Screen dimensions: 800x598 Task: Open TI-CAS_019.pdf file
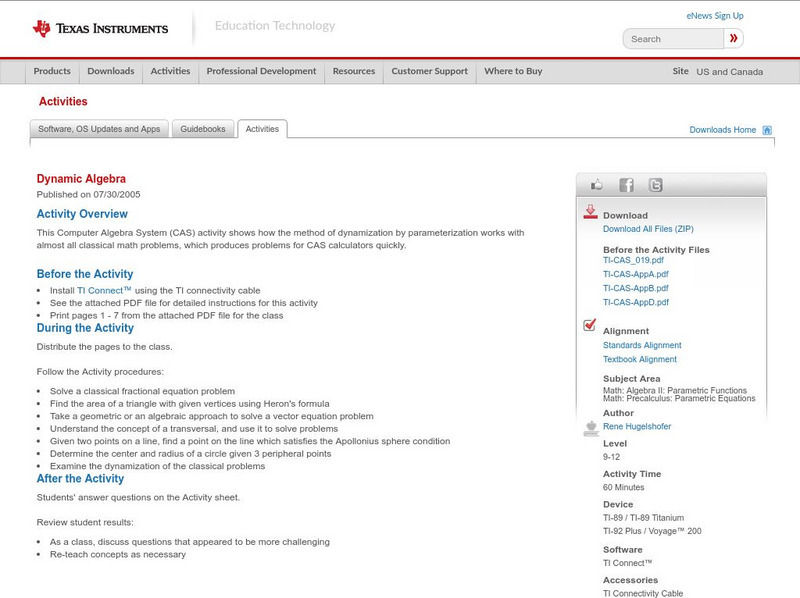point(633,260)
